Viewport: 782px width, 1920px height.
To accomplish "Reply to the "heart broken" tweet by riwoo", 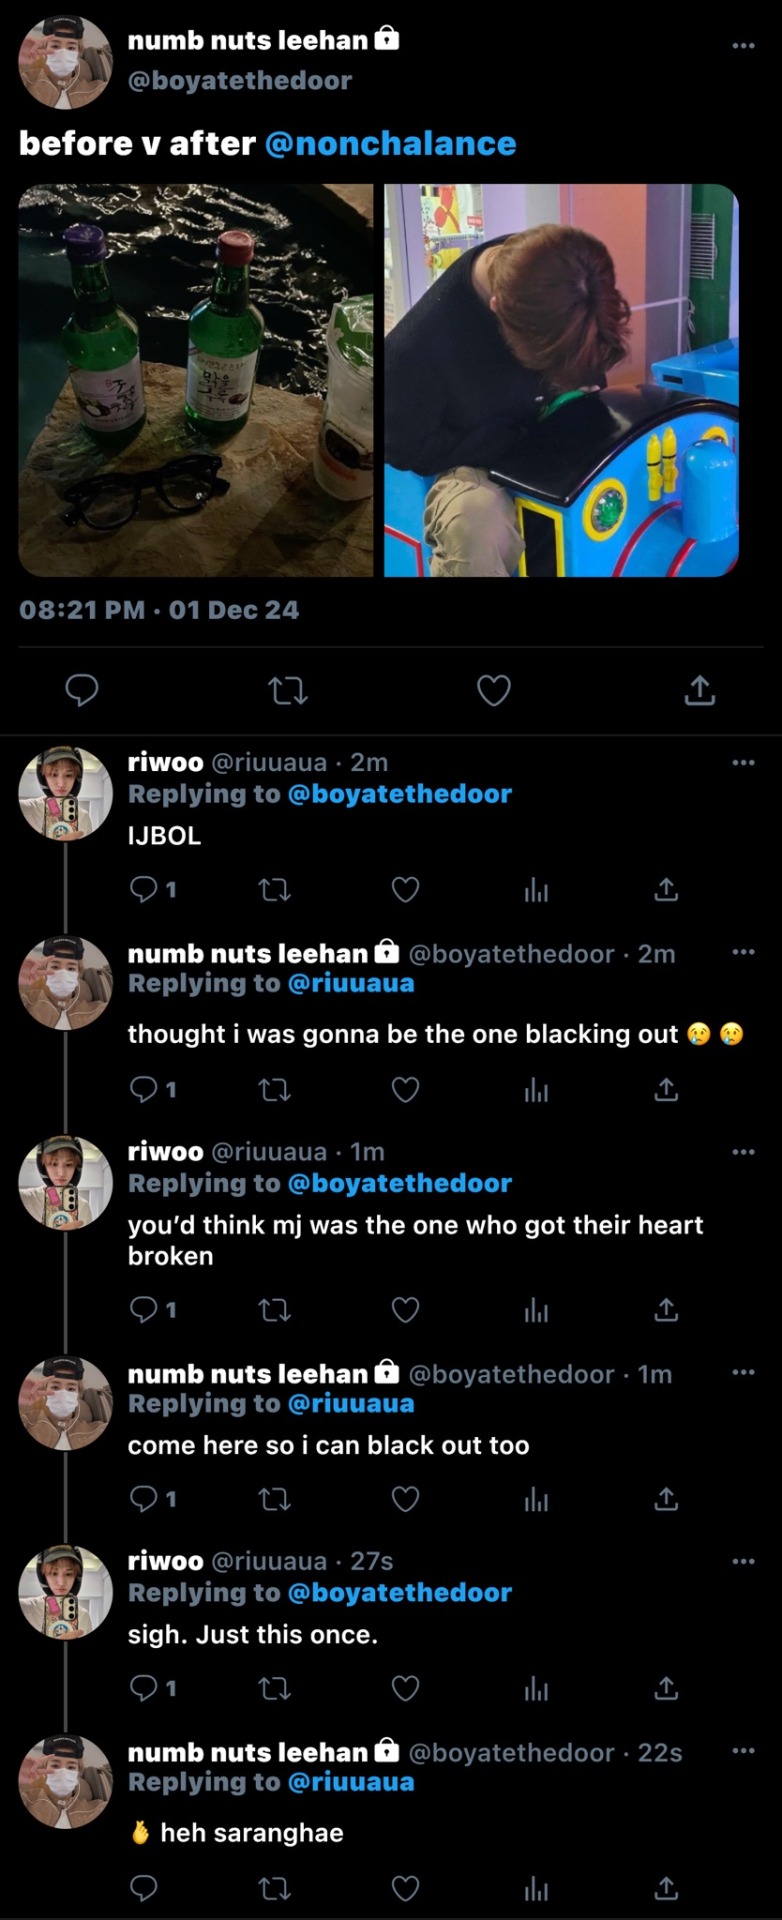I will click(145, 1309).
